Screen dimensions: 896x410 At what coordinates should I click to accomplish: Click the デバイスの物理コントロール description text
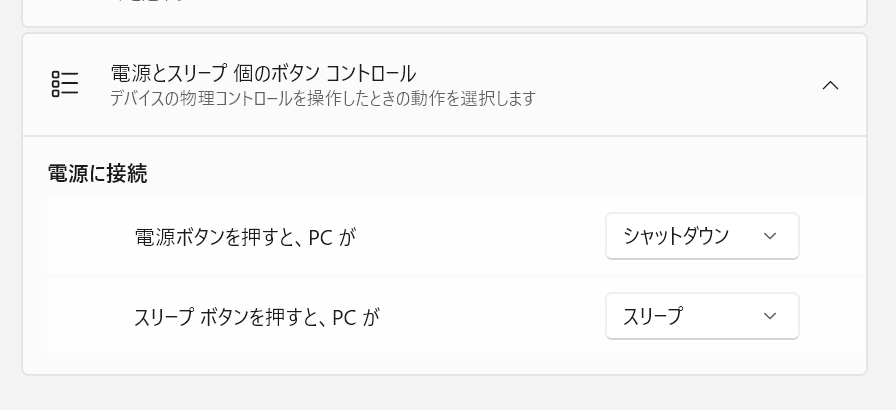323,99
